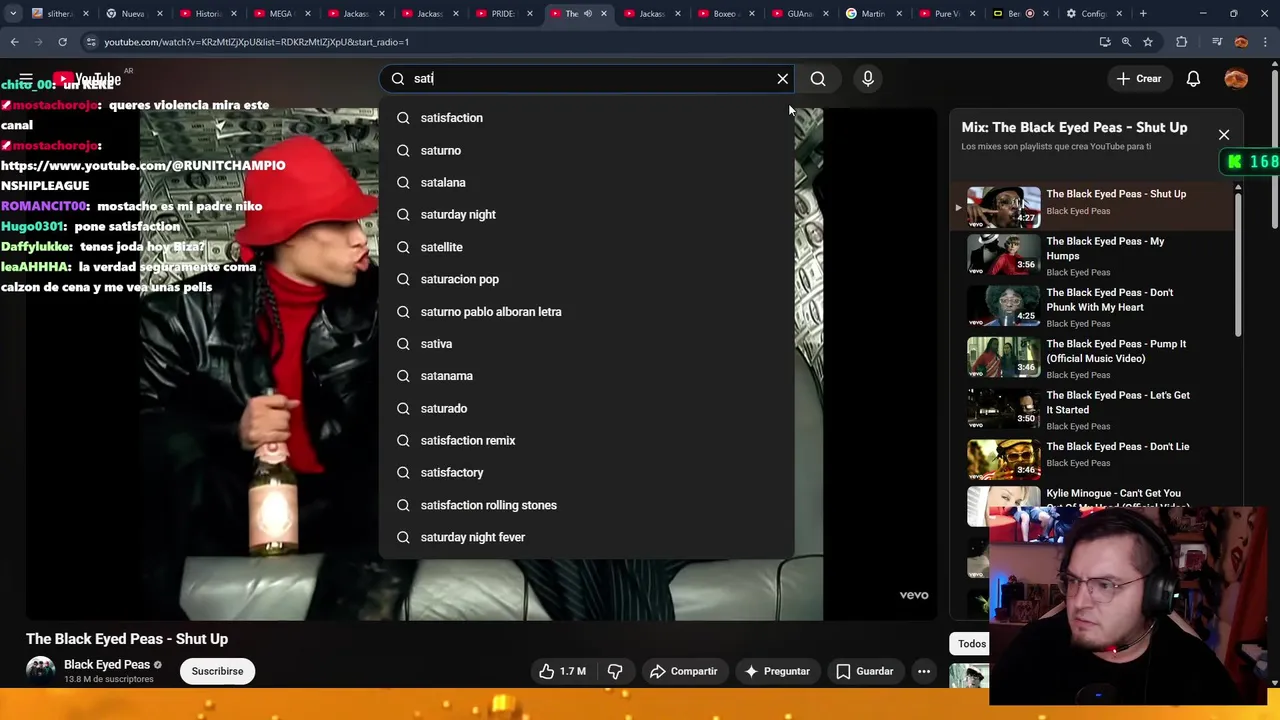The image size is (1280, 720).
Task: Open the Preguntar AI assistant
Action: coord(777,671)
